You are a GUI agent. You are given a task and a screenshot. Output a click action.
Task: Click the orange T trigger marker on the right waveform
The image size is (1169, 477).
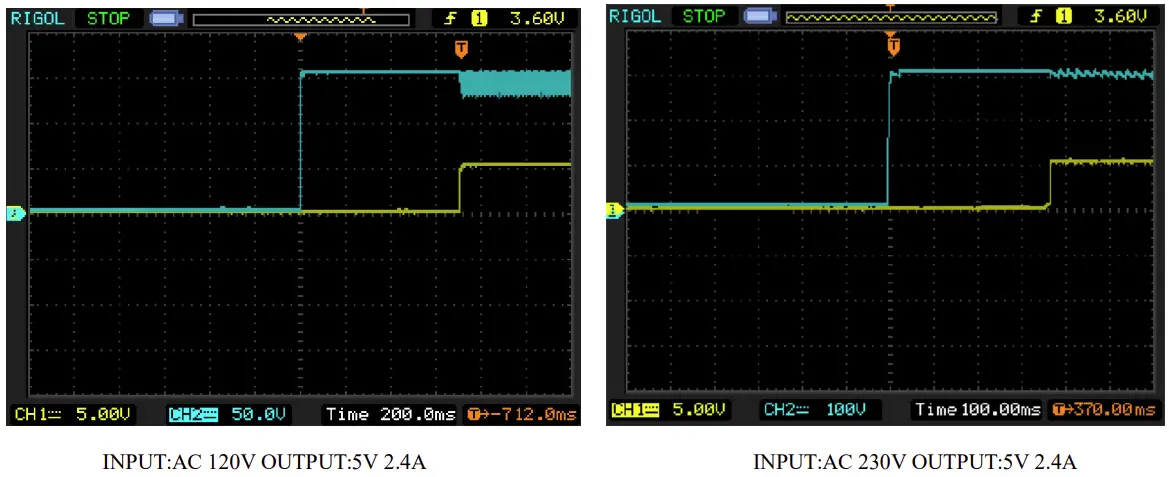(x=894, y=47)
